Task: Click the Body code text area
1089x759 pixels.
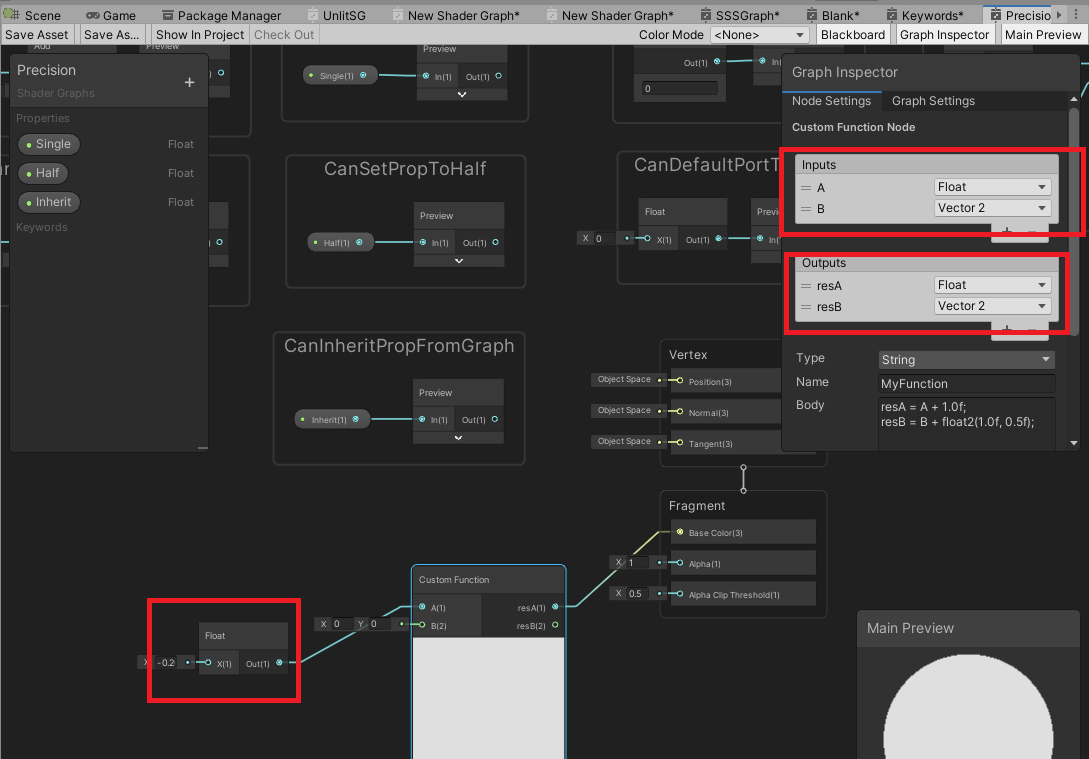Action: [x=966, y=423]
